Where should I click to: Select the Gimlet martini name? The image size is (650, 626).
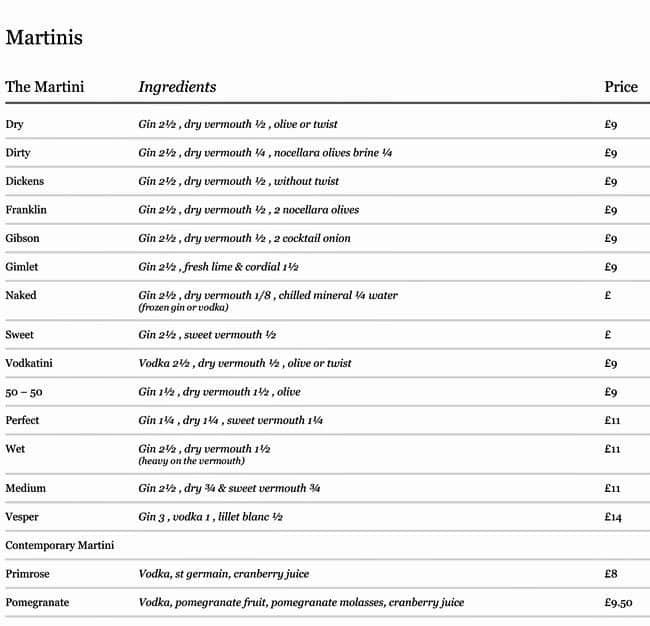coord(22,267)
